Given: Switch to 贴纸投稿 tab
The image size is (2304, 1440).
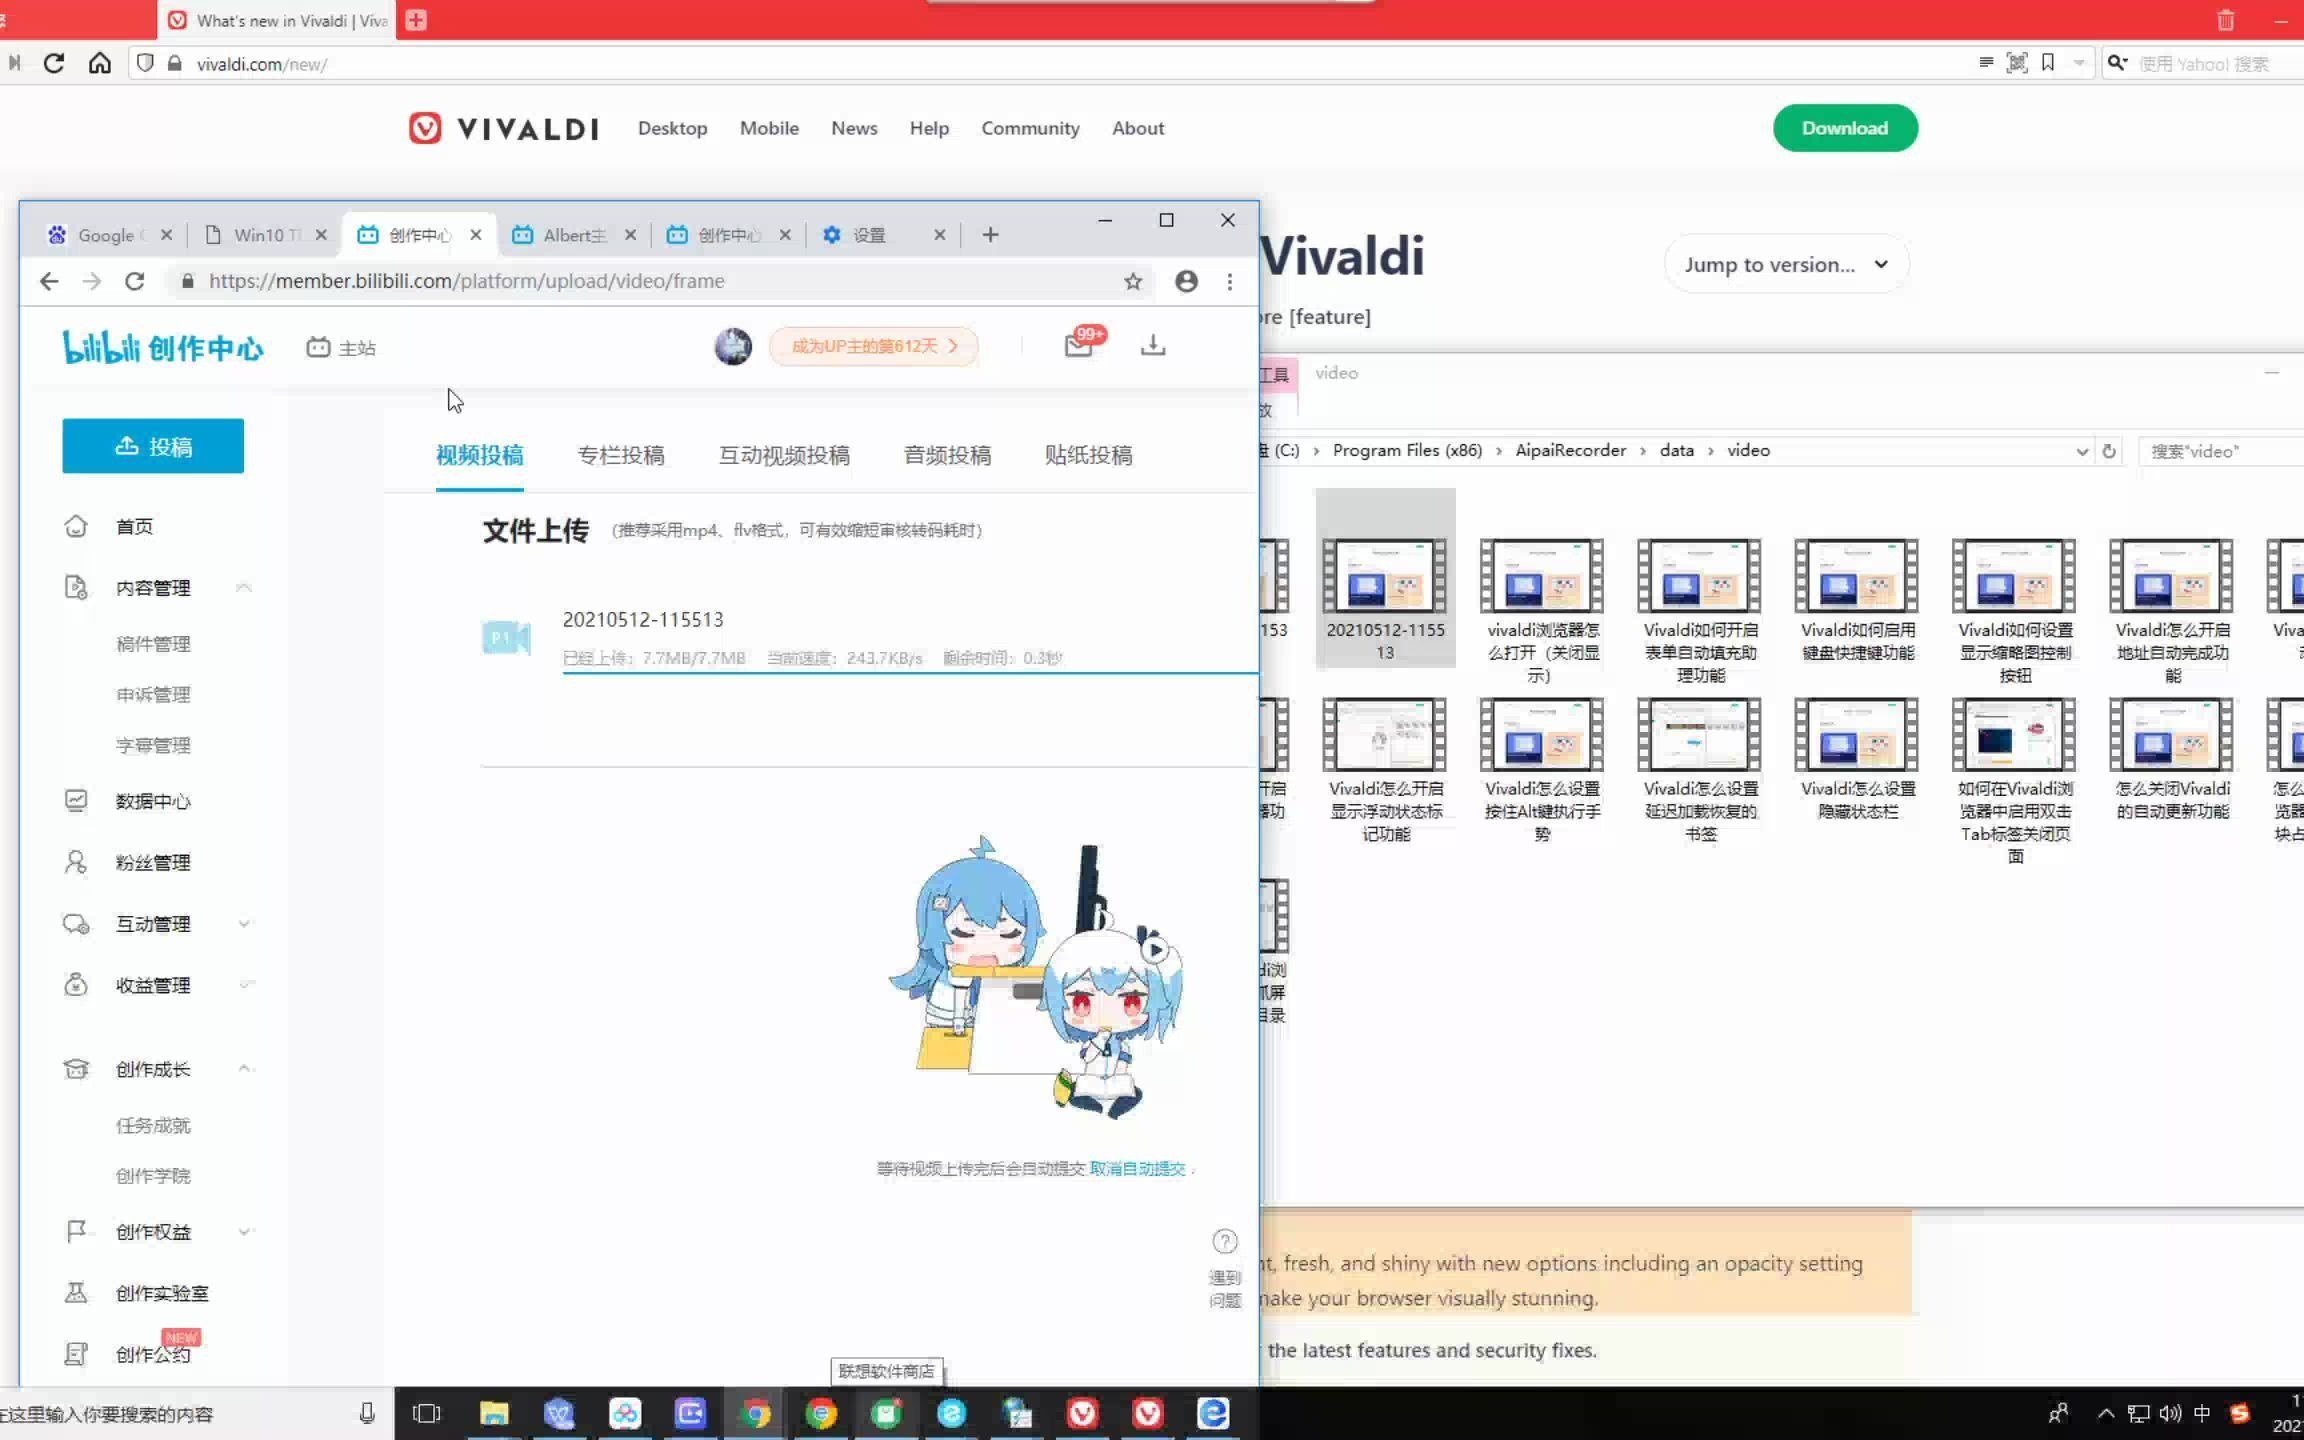Looking at the screenshot, I should click(1088, 455).
